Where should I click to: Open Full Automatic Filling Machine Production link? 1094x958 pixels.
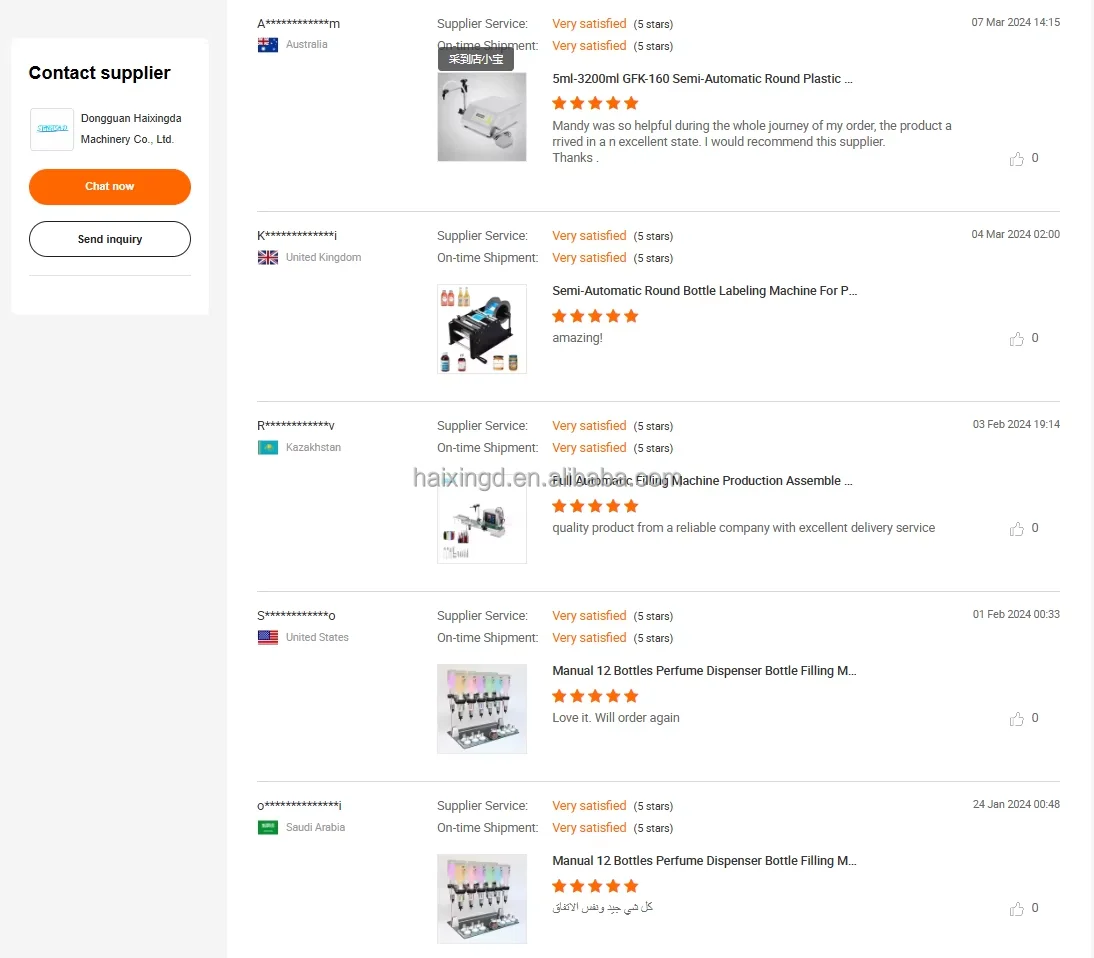(x=703, y=481)
